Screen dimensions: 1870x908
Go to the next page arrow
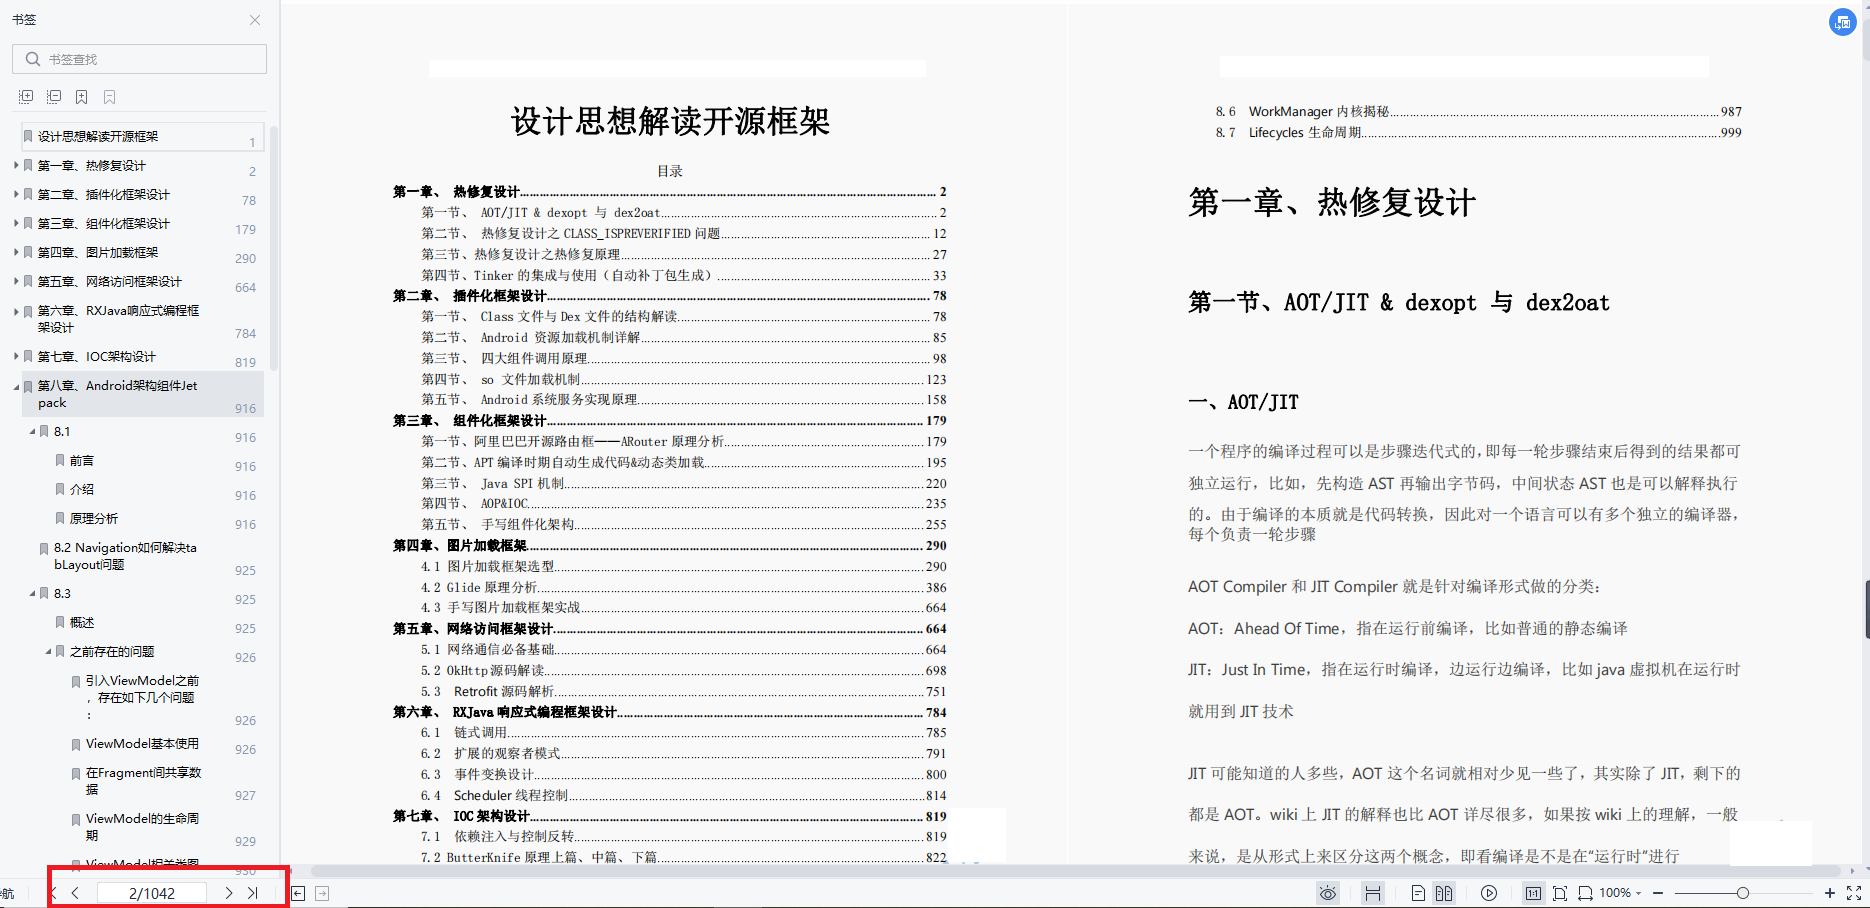click(x=229, y=893)
